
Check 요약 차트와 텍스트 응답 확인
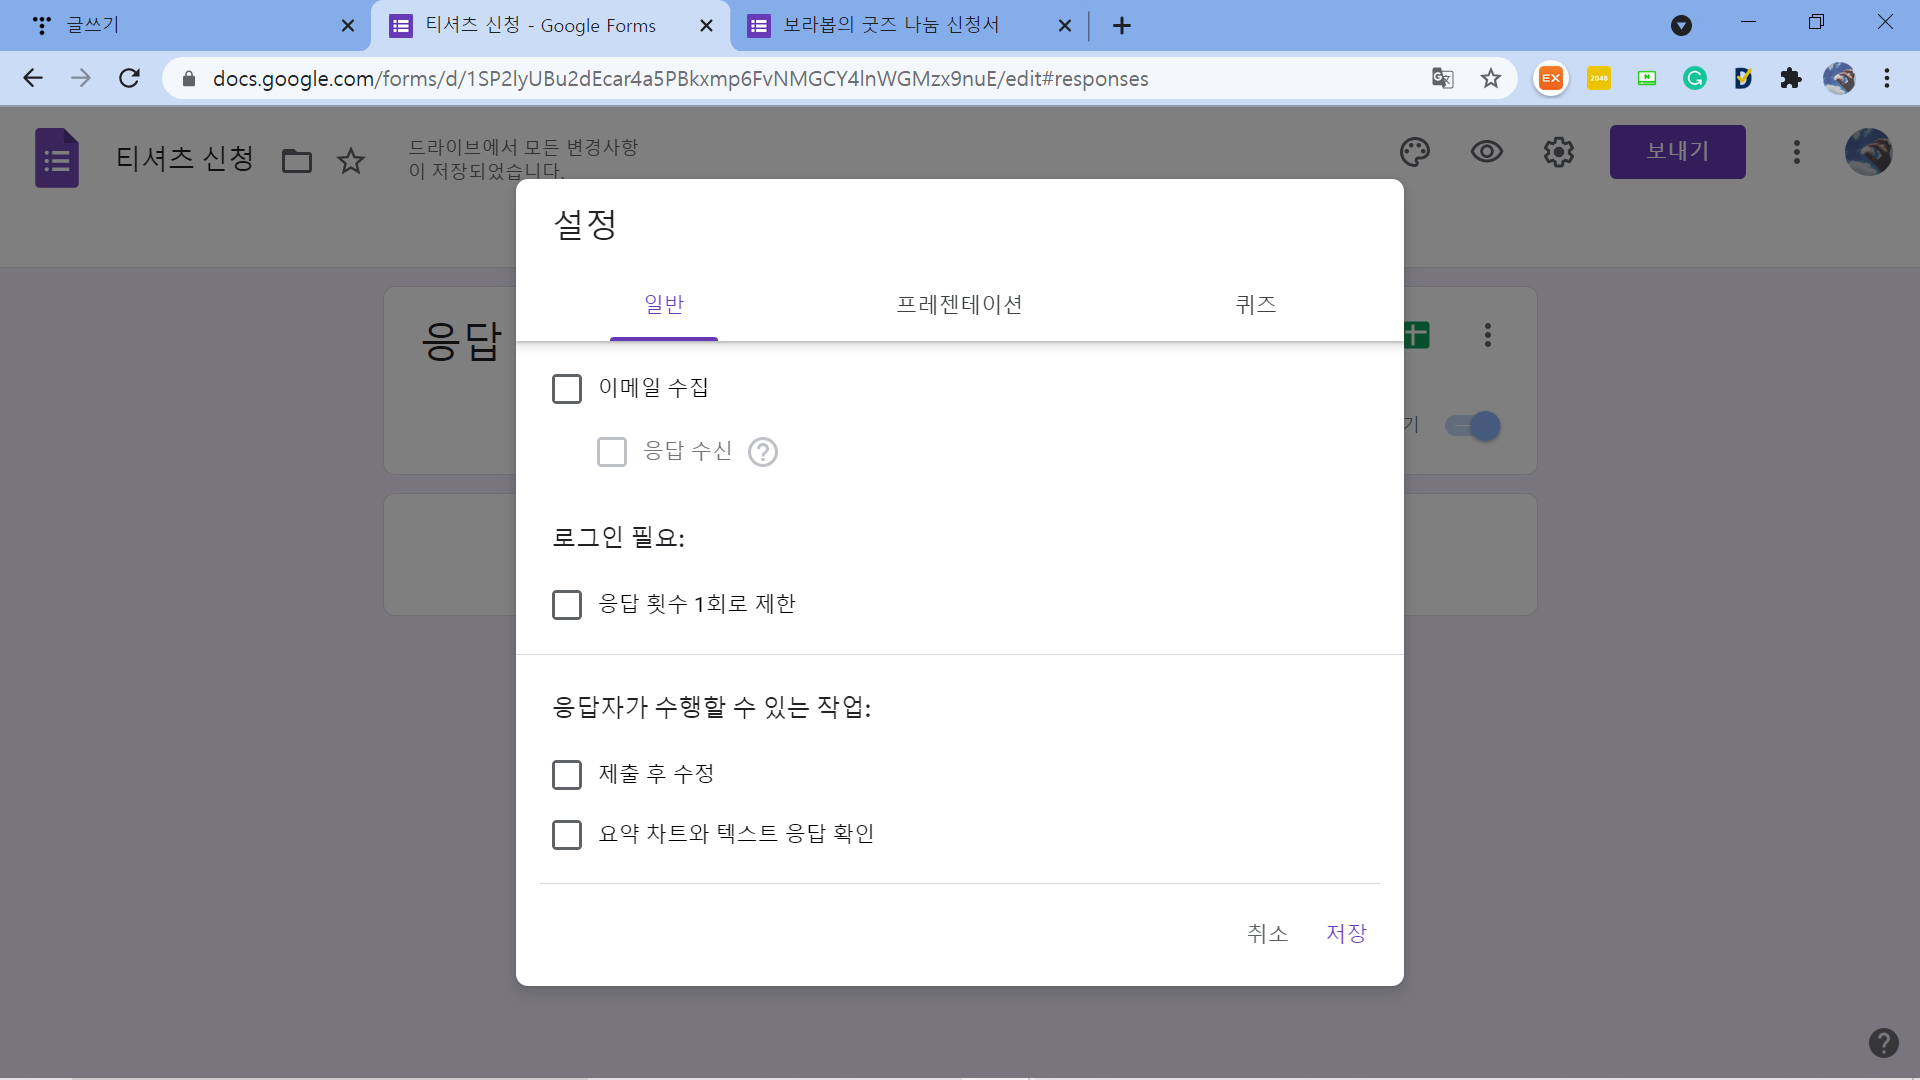point(567,834)
